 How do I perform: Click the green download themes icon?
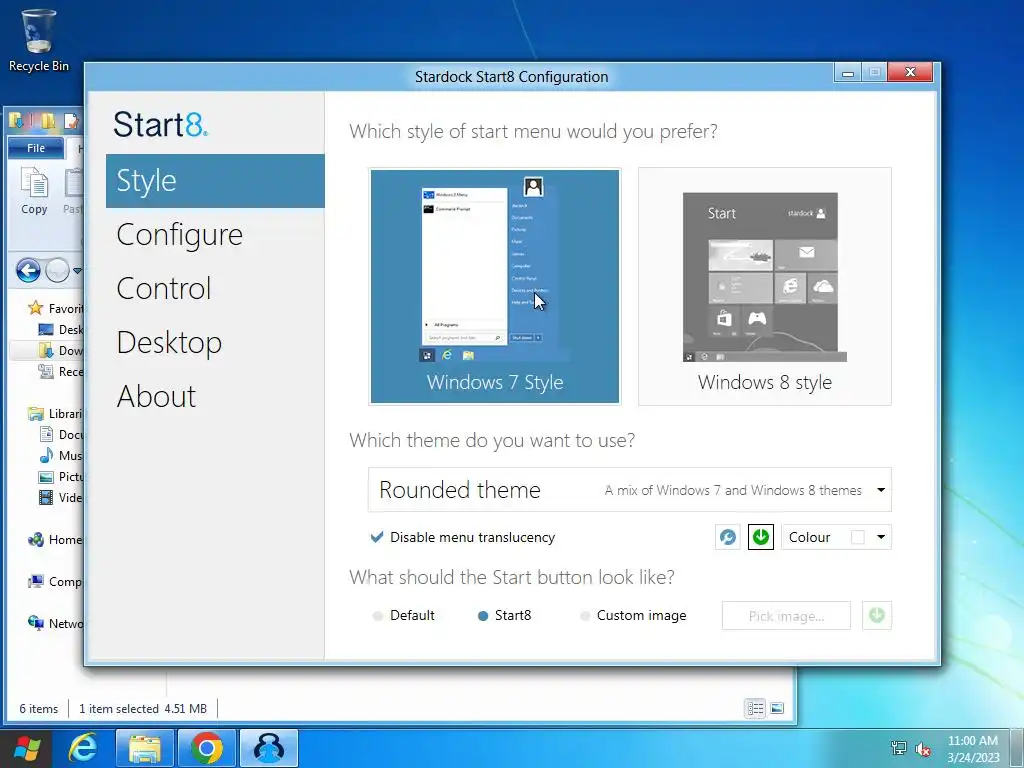[x=761, y=537]
